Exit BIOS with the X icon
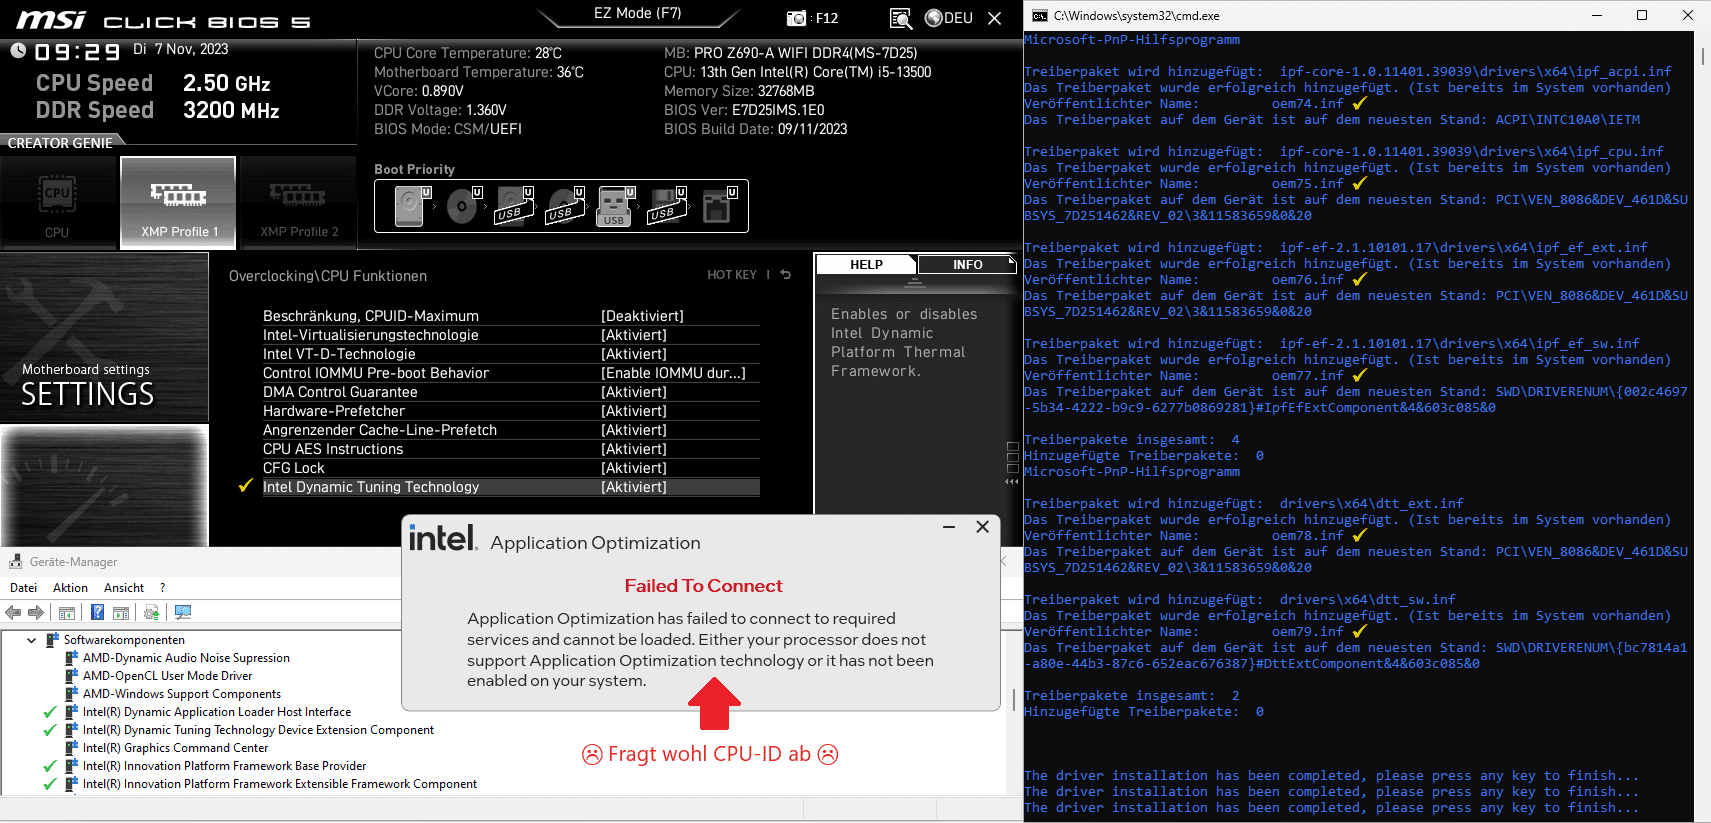 pos(994,18)
